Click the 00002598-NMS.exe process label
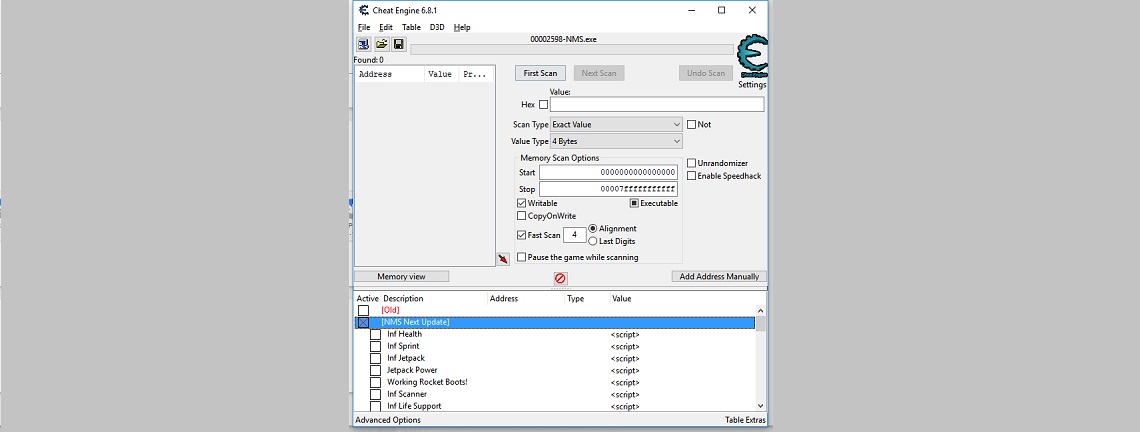 click(564, 39)
